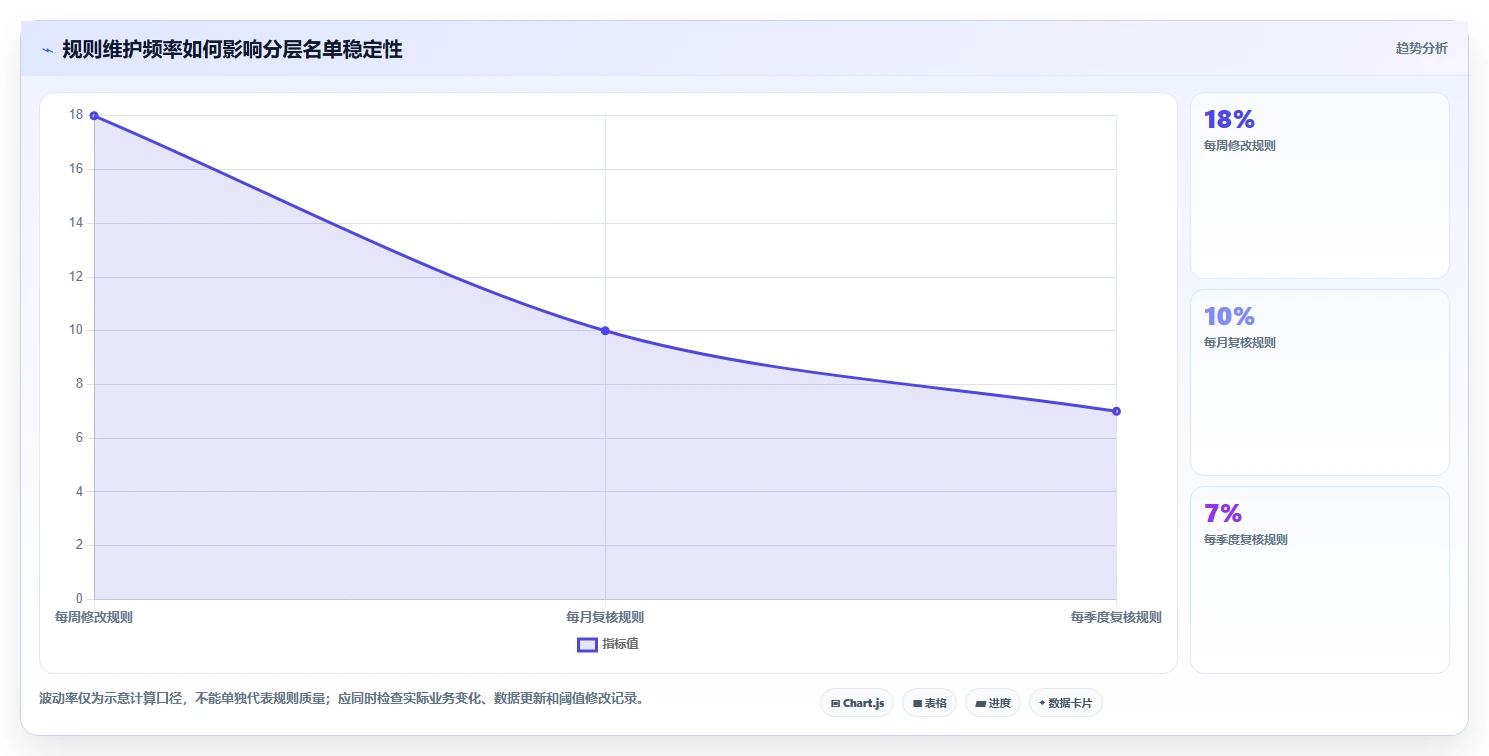The width and height of the screenshot is (1489, 756).
Task: Click the x-axis label 每季度复核规则
Action: (1116, 617)
